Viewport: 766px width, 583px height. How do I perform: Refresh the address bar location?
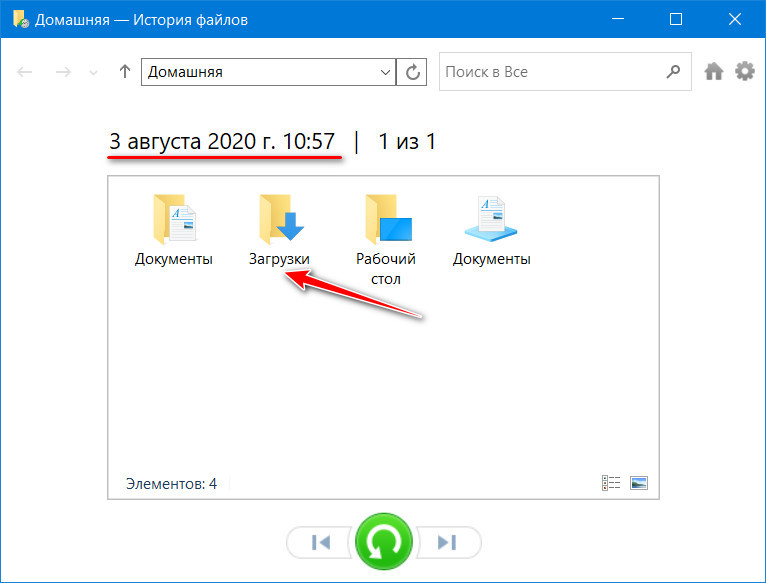tap(412, 72)
